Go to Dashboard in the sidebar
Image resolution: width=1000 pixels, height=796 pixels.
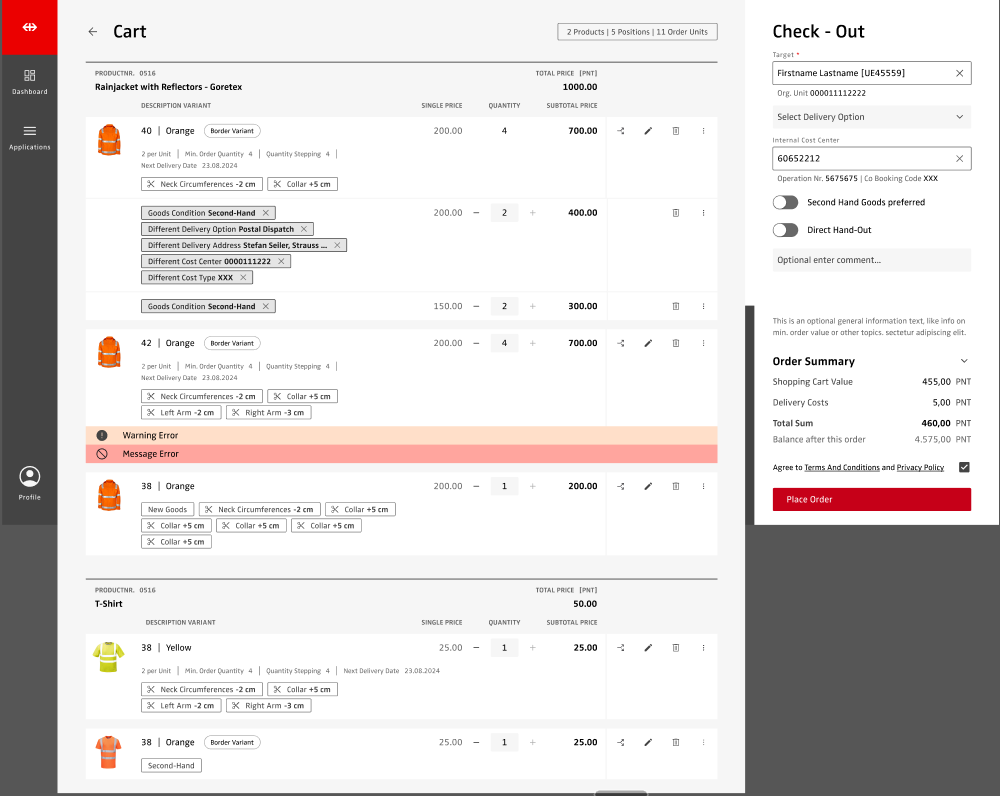[x=29, y=81]
